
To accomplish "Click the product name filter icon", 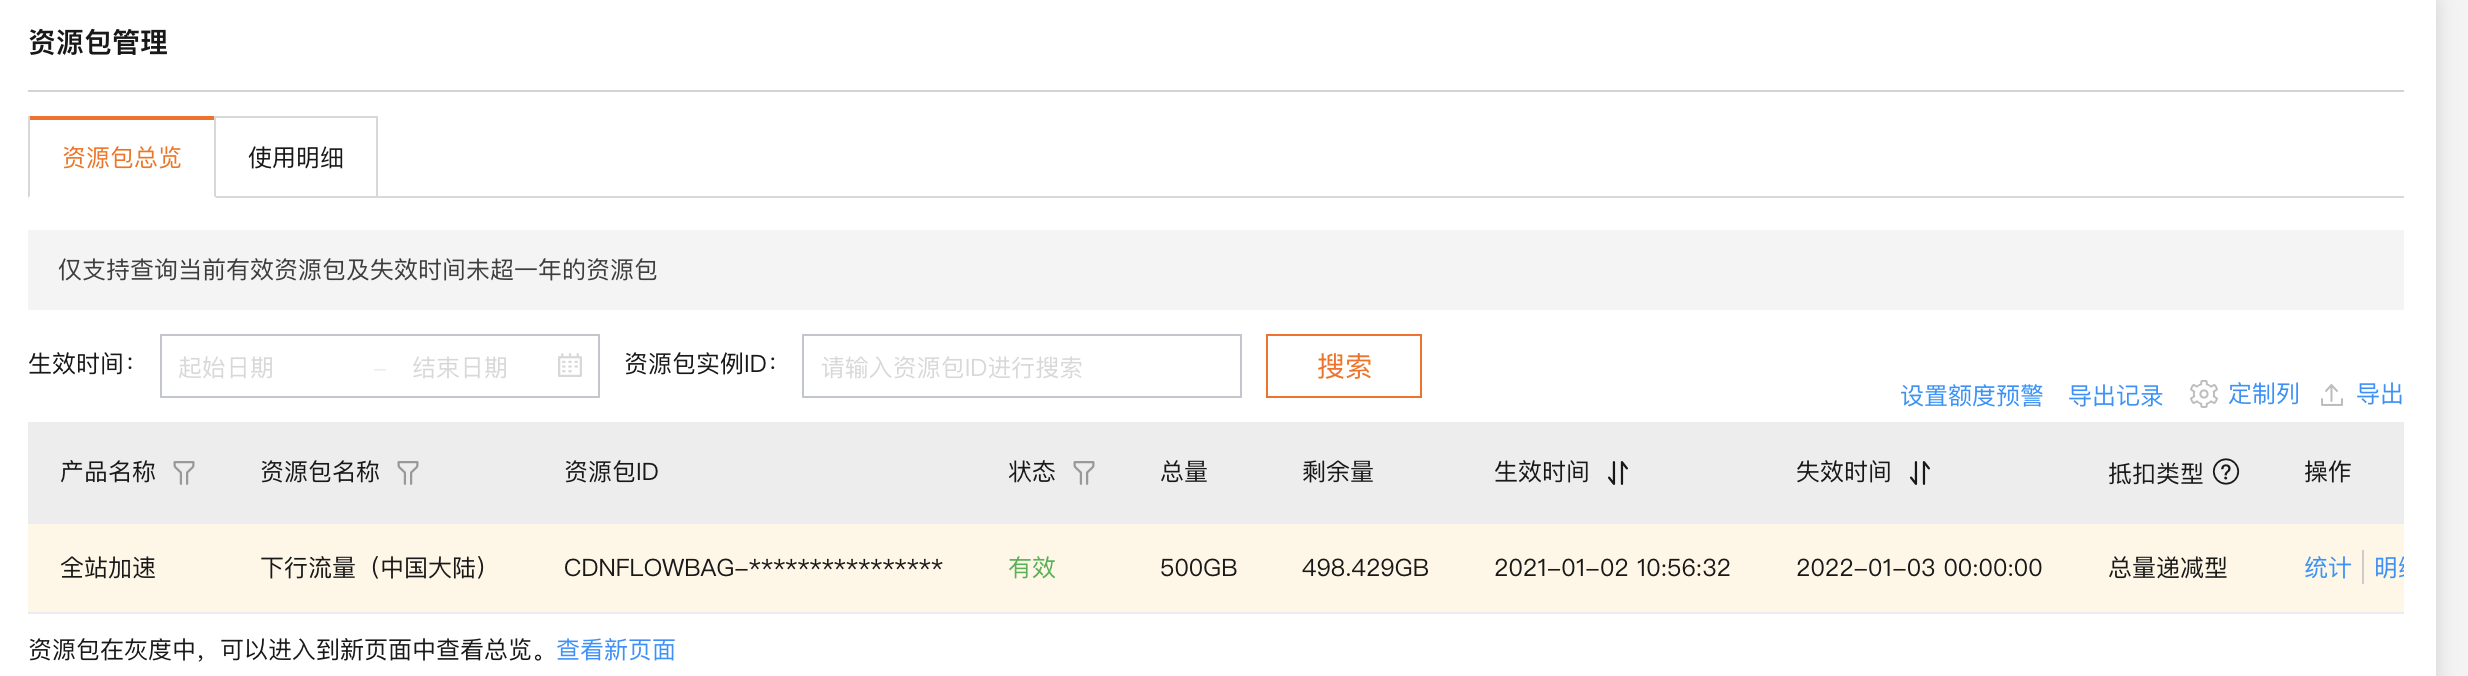I will [x=184, y=472].
